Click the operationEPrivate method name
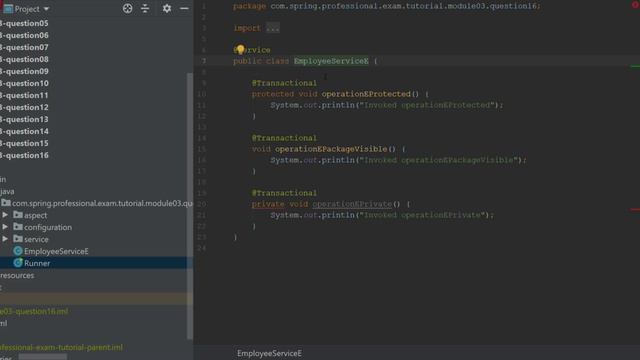Viewport: 640px width, 360px height. (x=352, y=204)
